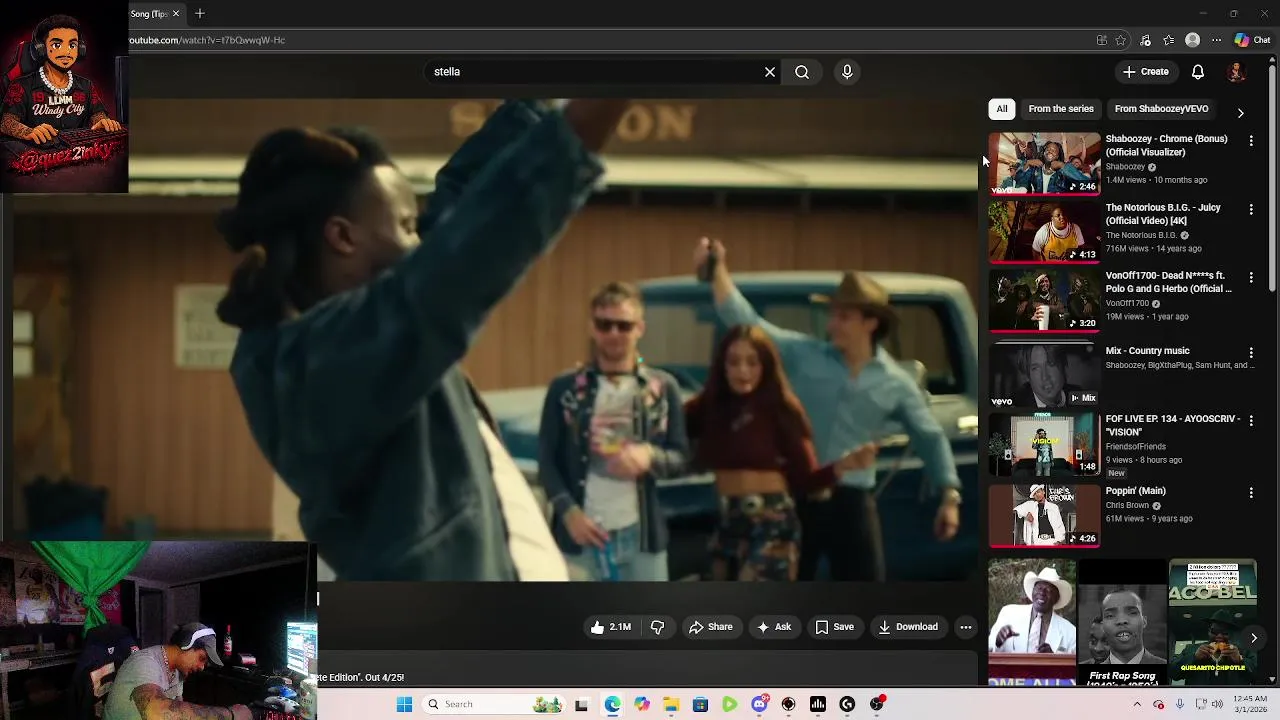Viewport: 1280px width, 720px height.
Task: Switch to Microsoft Edge on the taskbar
Action: pyautogui.click(x=612, y=704)
